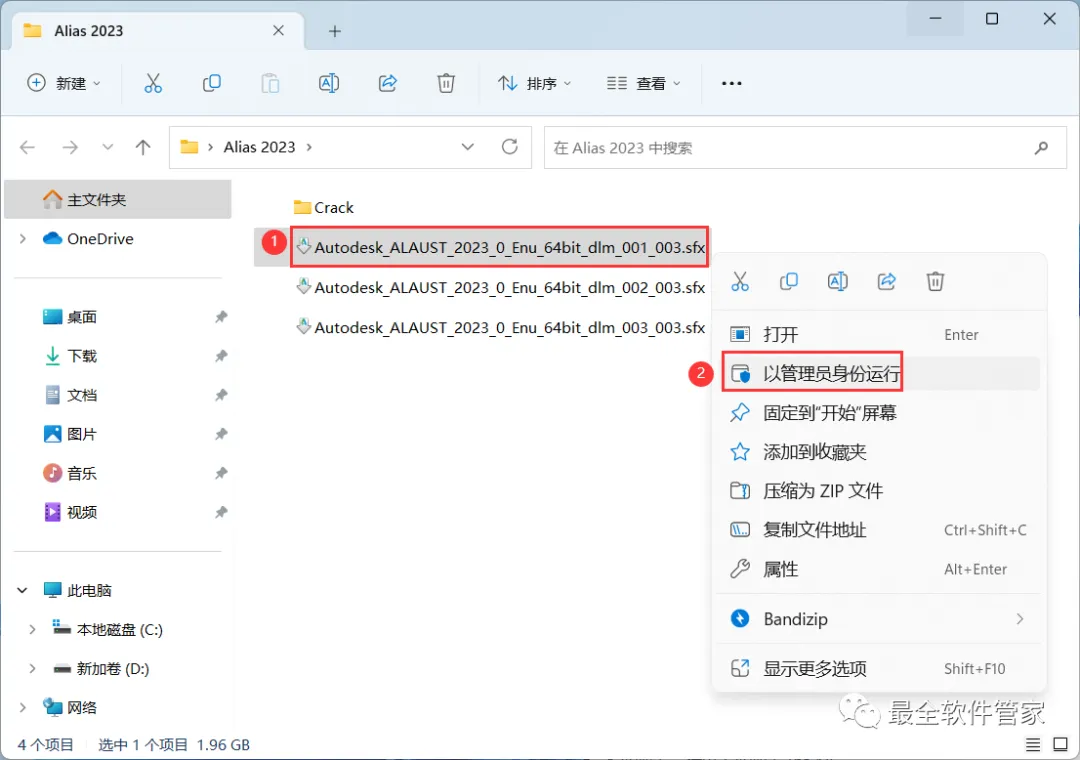Open 桌面 quick access folder
1080x760 pixels.
coord(81,317)
